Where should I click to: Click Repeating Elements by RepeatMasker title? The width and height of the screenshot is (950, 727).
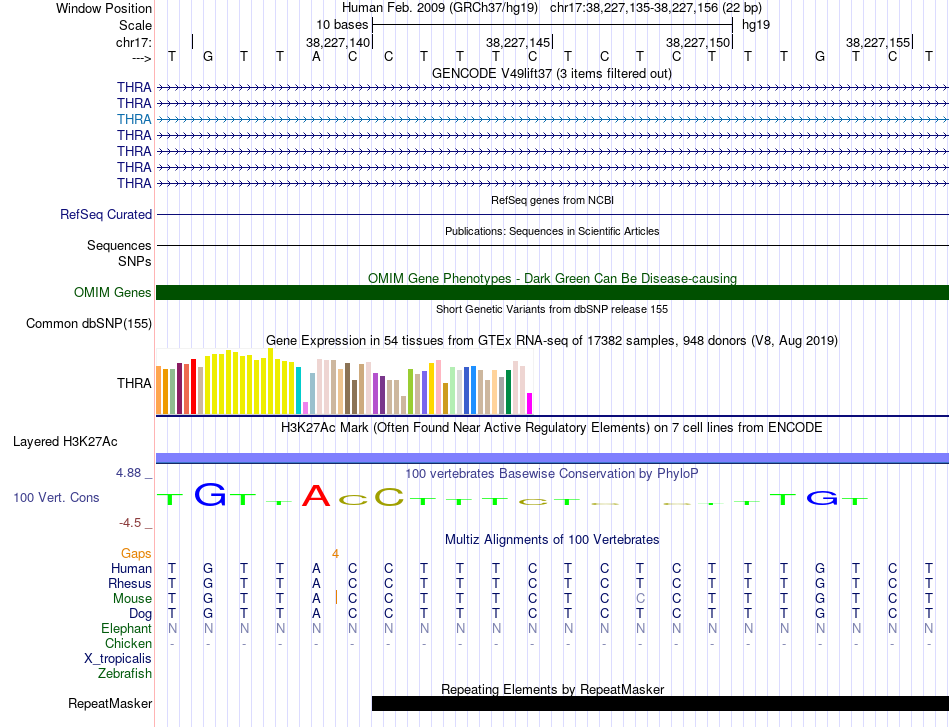(x=552, y=689)
